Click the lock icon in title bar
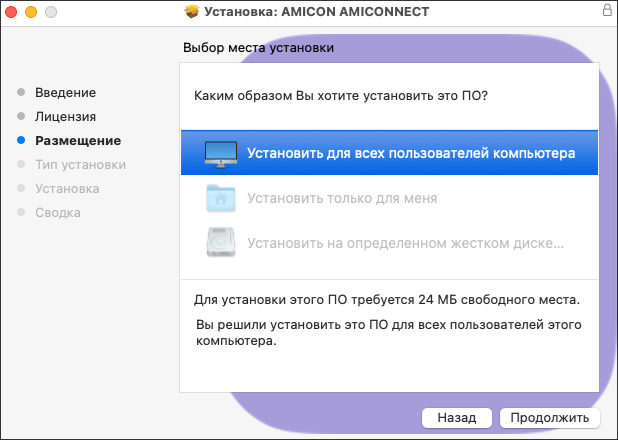618x440 pixels. pyautogui.click(x=606, y=13)
